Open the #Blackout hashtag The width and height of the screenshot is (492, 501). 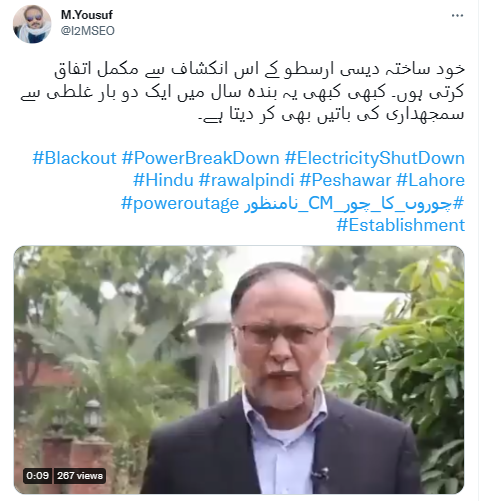pyautogui.click(x=74, y=158)
